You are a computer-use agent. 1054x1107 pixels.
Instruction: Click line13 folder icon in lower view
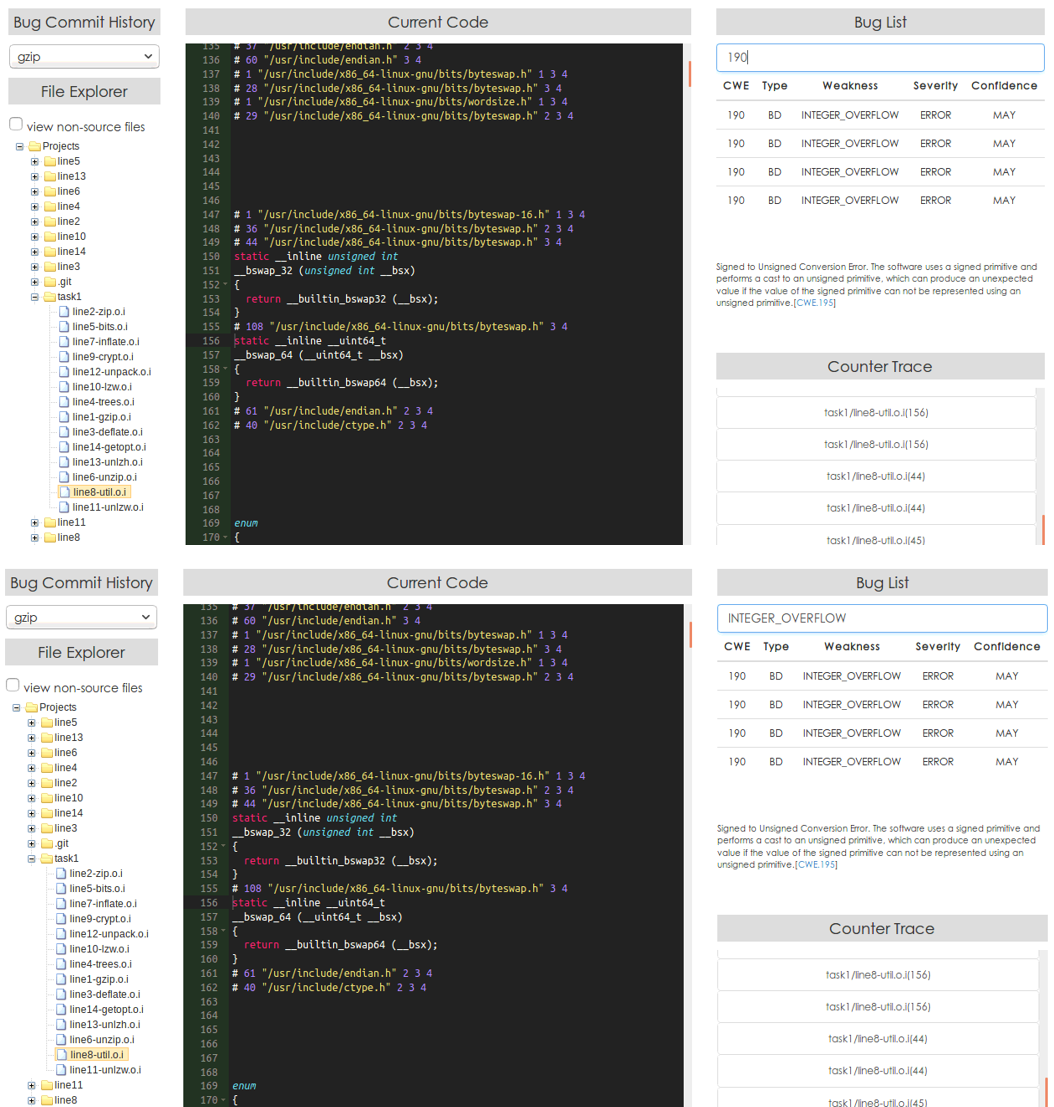point(47,738)
